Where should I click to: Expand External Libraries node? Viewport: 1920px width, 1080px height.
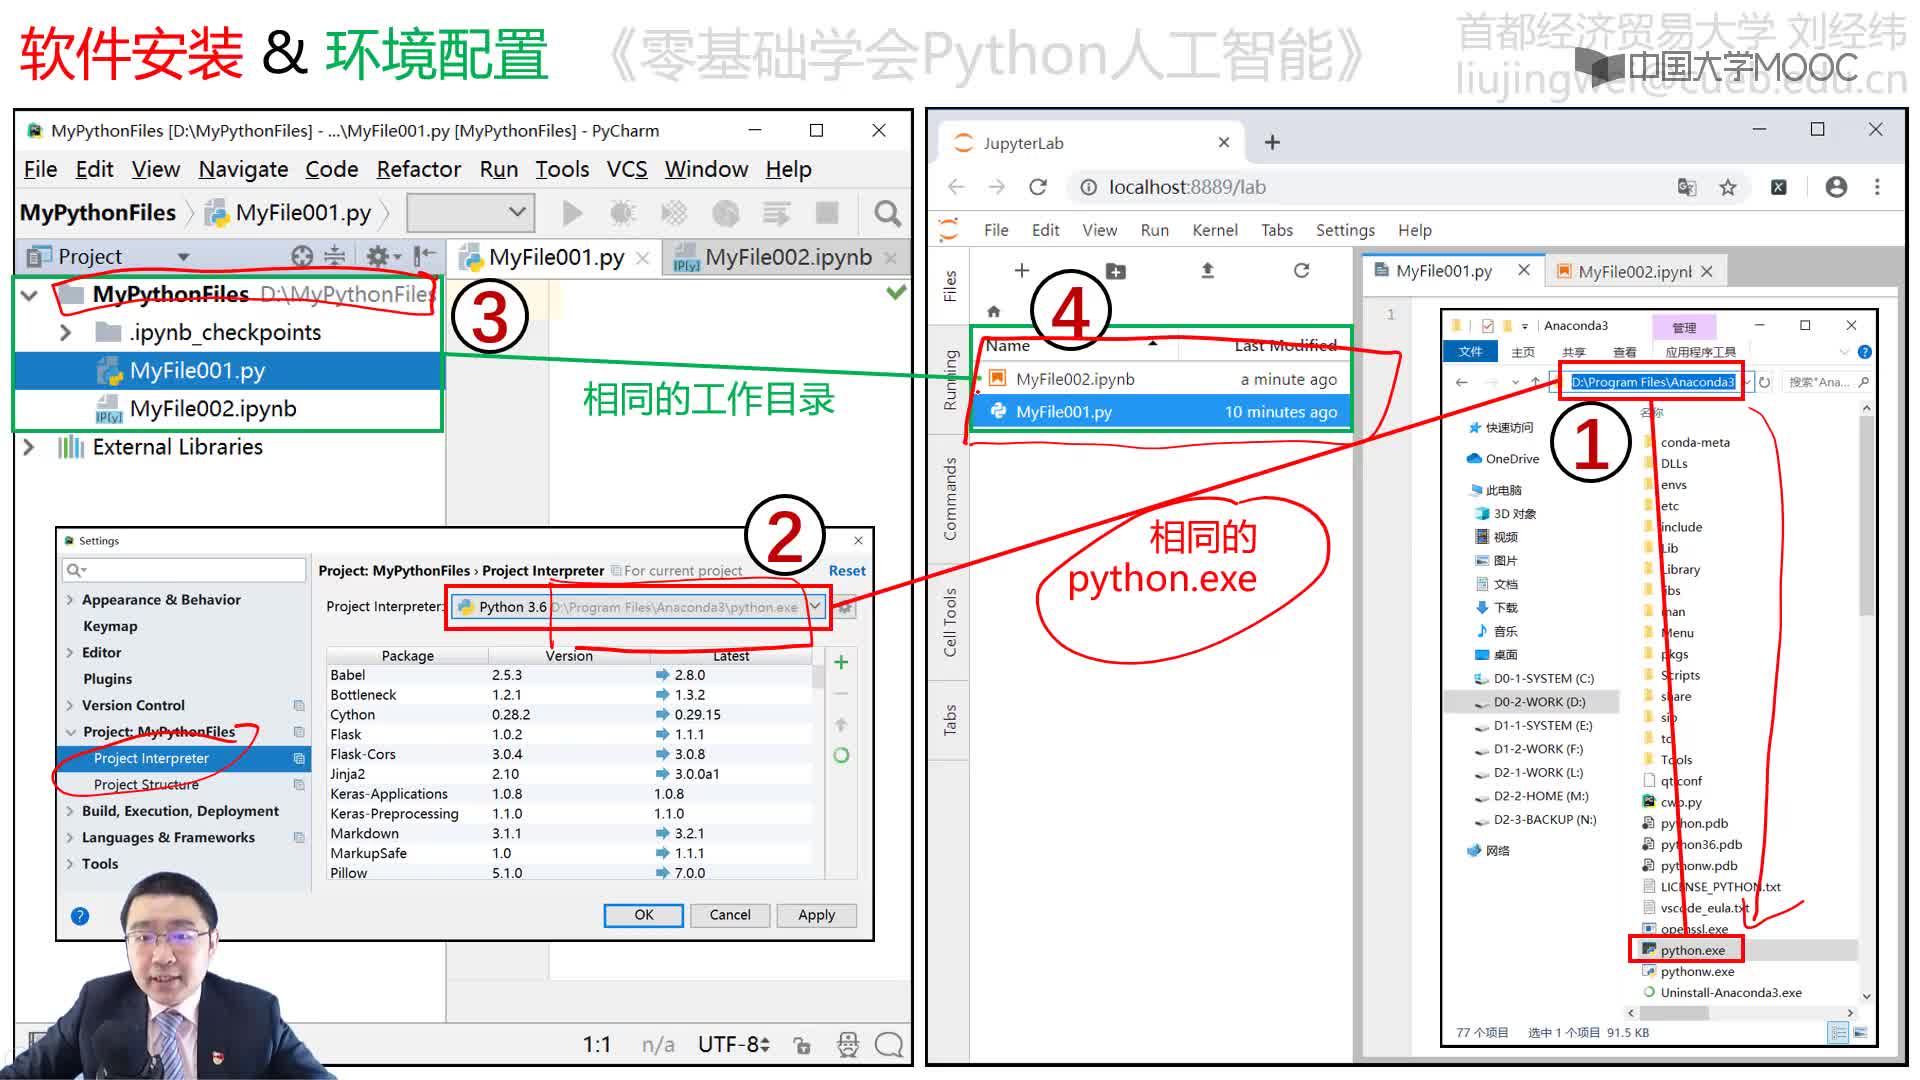pos(28,447)
